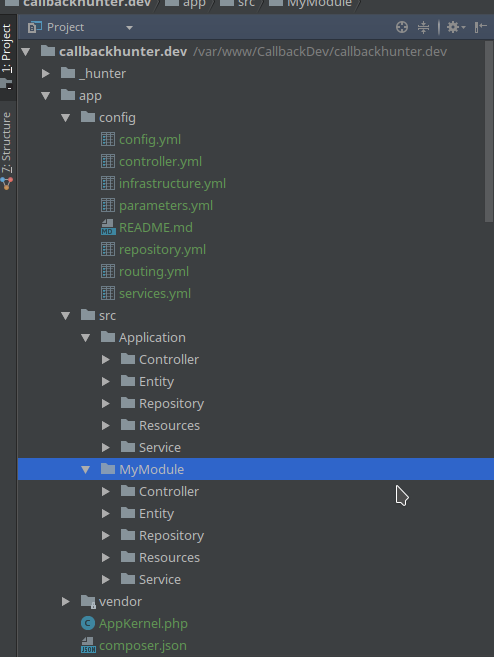Click the AppKernel.php class icon

pos(88,623)
